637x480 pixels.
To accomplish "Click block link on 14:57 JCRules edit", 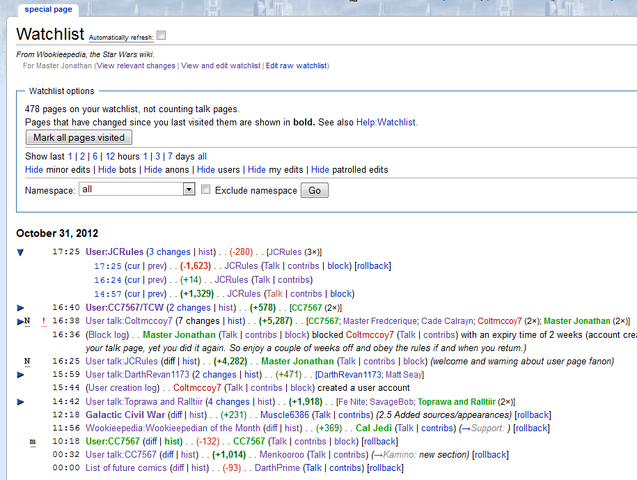I will point(341,294).
